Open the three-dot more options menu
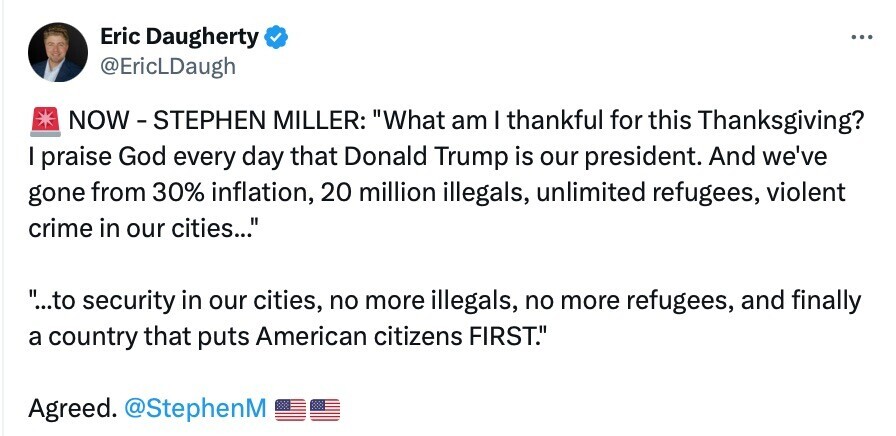The width and height of the screenshot is (896, 436). tap(860, 38)
